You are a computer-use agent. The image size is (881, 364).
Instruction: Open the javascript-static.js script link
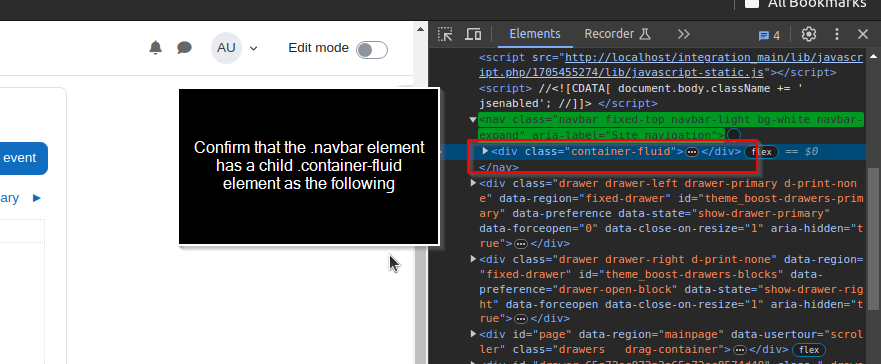click(671, 65)
